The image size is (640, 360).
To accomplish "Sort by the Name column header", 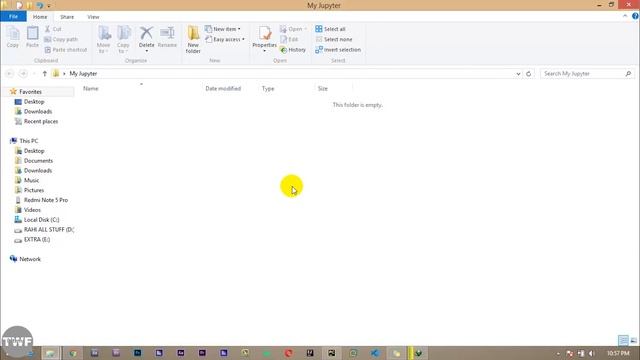I will click(x=91, y=89).
